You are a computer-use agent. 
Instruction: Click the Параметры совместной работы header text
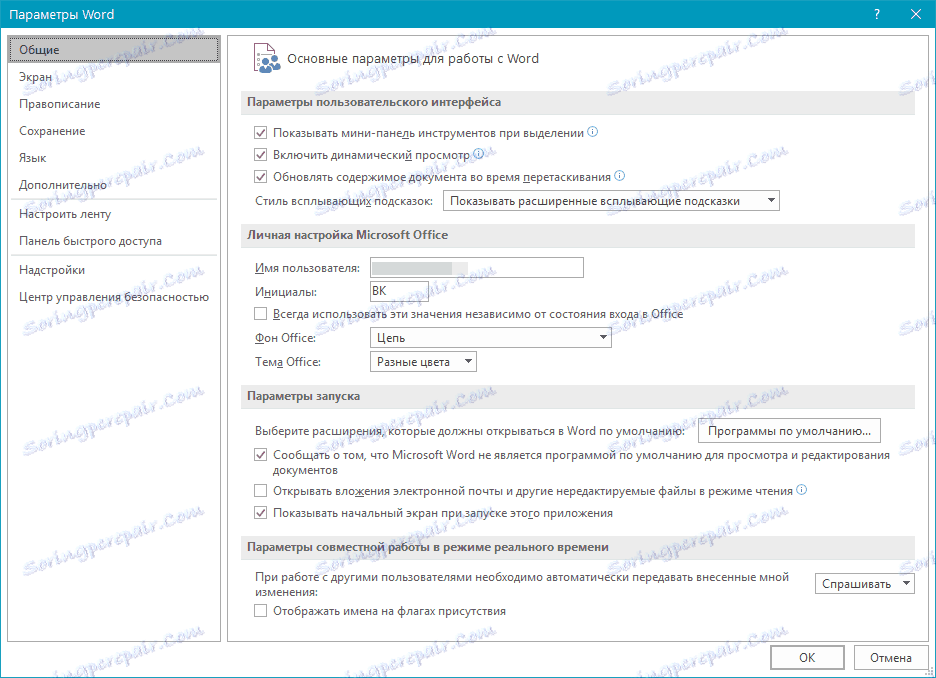click(428, 547)
